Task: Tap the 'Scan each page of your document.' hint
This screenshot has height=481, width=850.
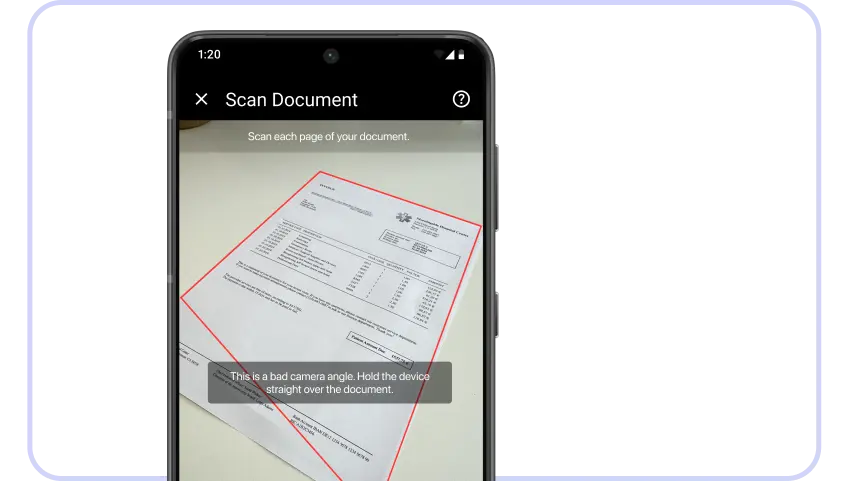Action: 329,137
